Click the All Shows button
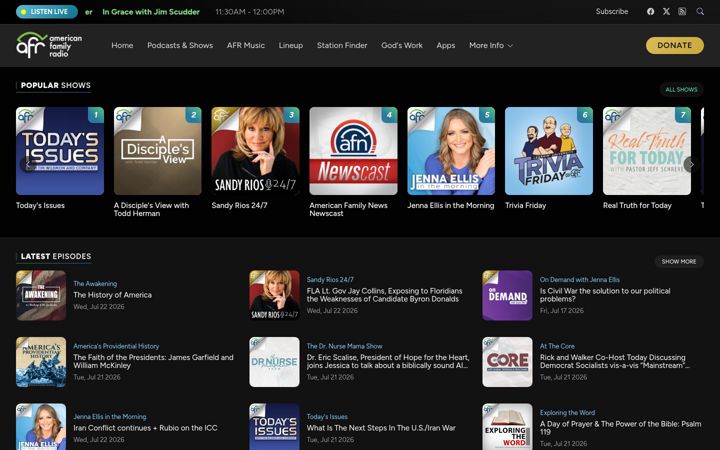This screenshot has height=450, width=720. [x=681, y=90]
